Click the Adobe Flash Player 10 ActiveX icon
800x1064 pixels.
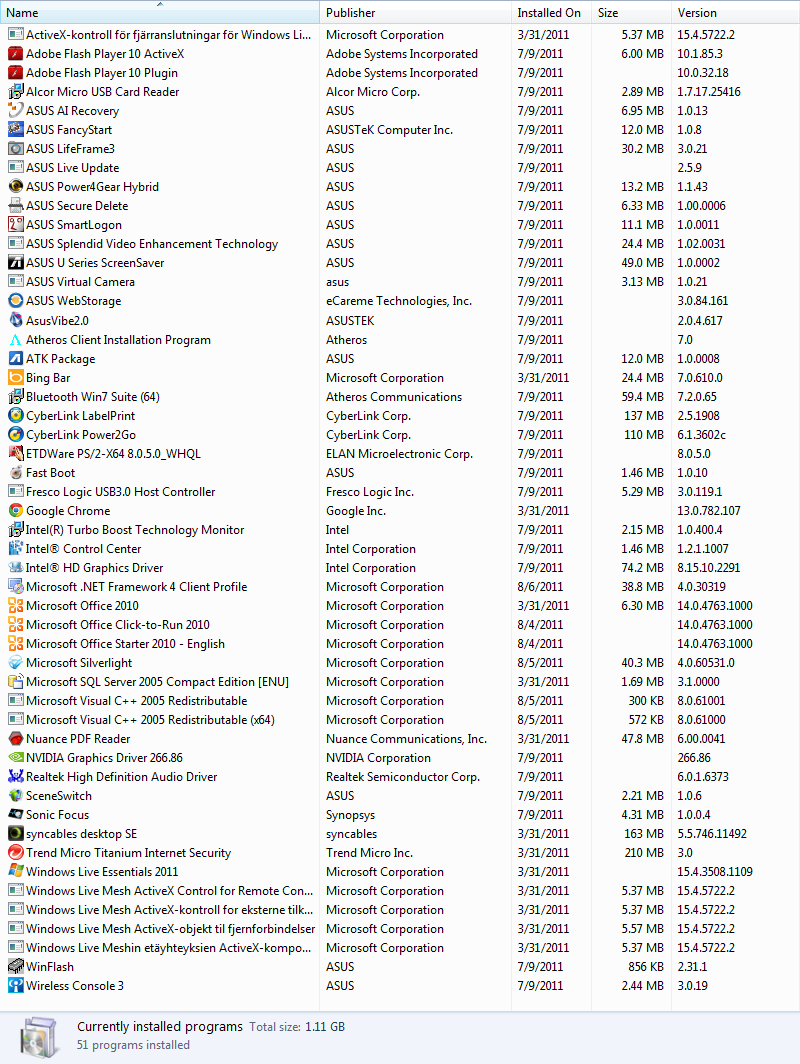16,54
